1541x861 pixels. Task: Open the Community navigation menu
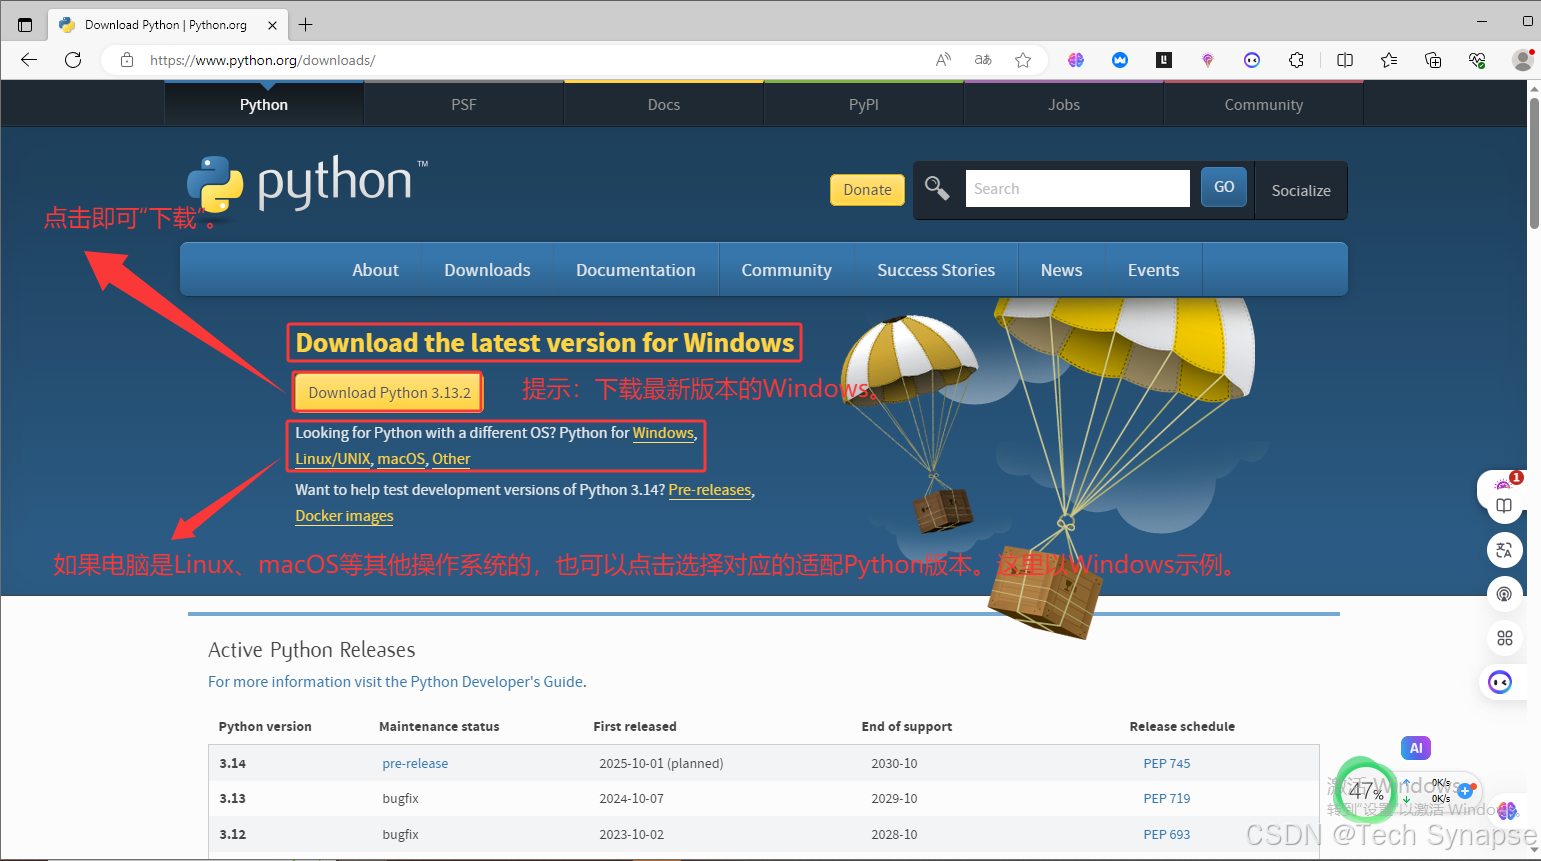787,270
